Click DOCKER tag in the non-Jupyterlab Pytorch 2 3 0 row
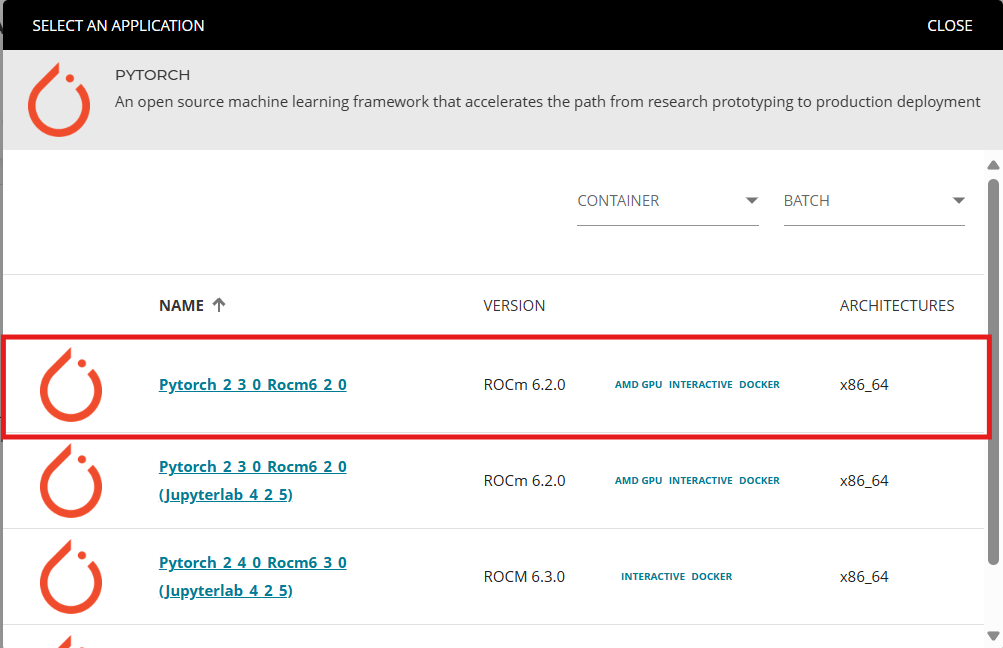Viewport: 1003px width, 648px height. point(759,384)
